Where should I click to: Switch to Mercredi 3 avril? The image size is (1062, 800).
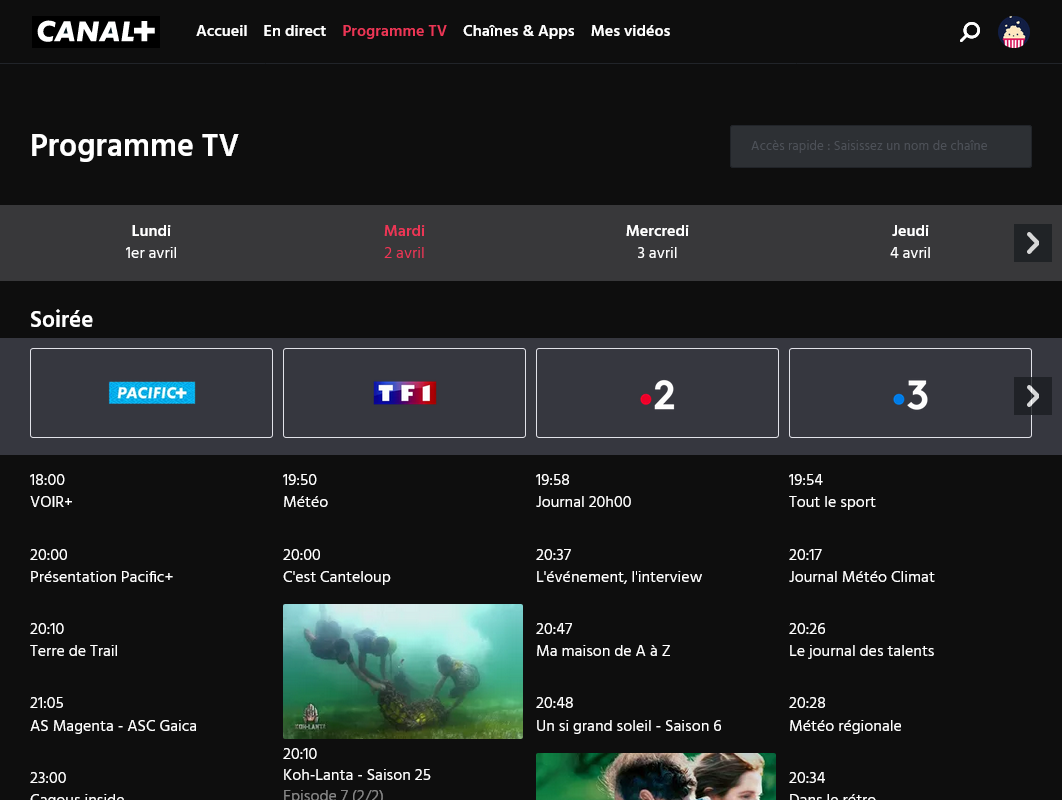(657, 242)
